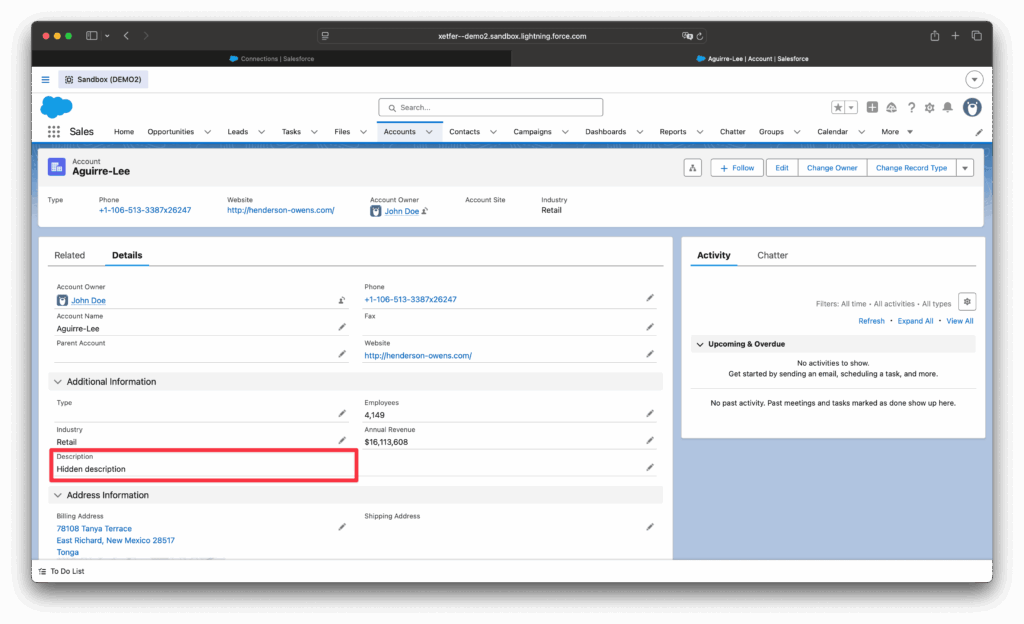Refresh the activity timeline

pos(871,321)
